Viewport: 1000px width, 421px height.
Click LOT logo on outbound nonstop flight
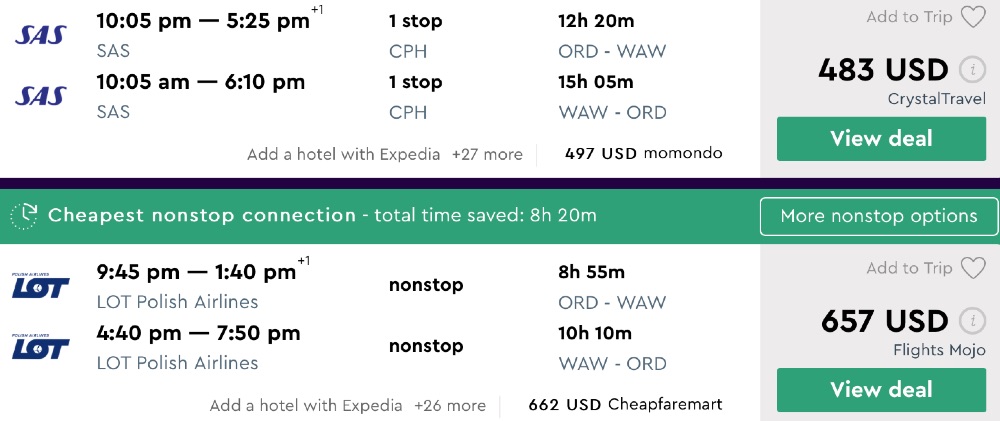click(x=41, y=286)
